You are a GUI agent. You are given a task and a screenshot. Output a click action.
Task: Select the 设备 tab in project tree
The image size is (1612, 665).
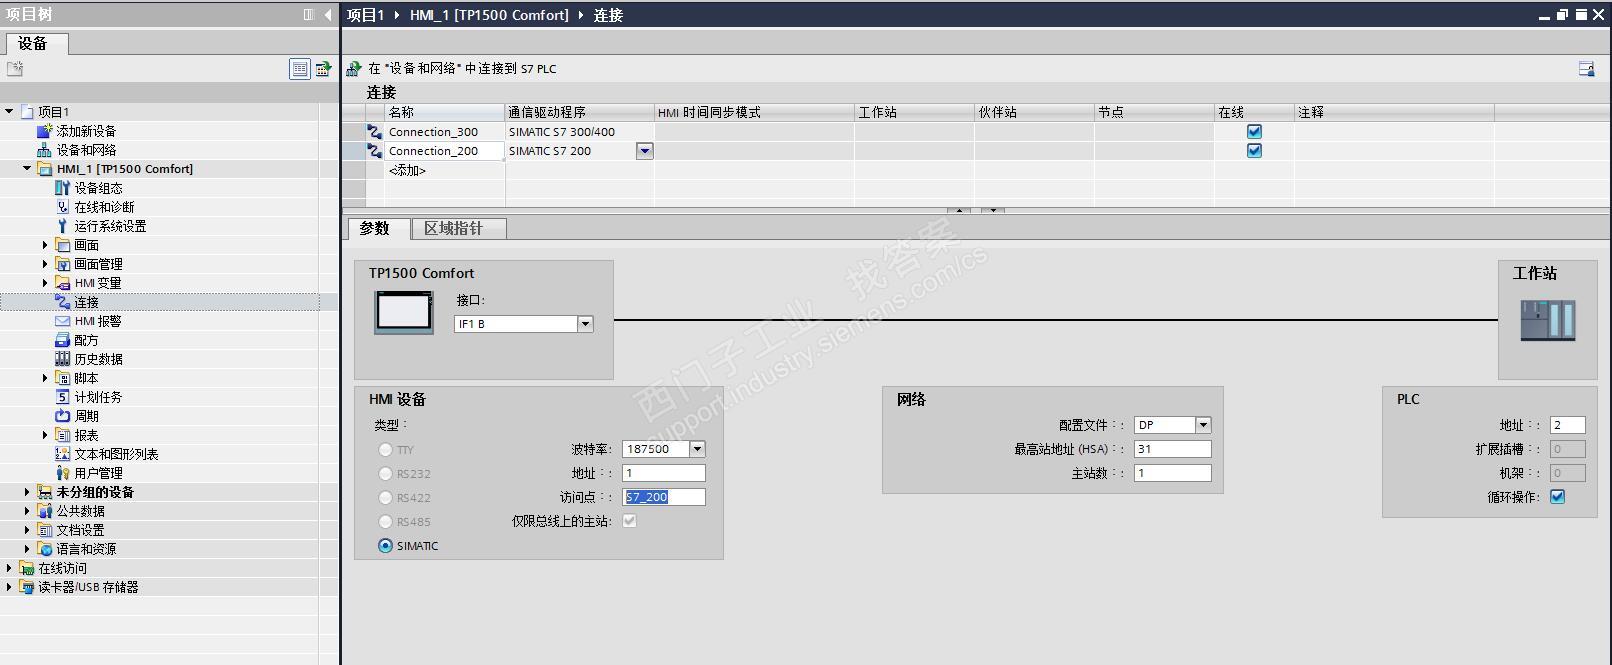pos(36,43)
